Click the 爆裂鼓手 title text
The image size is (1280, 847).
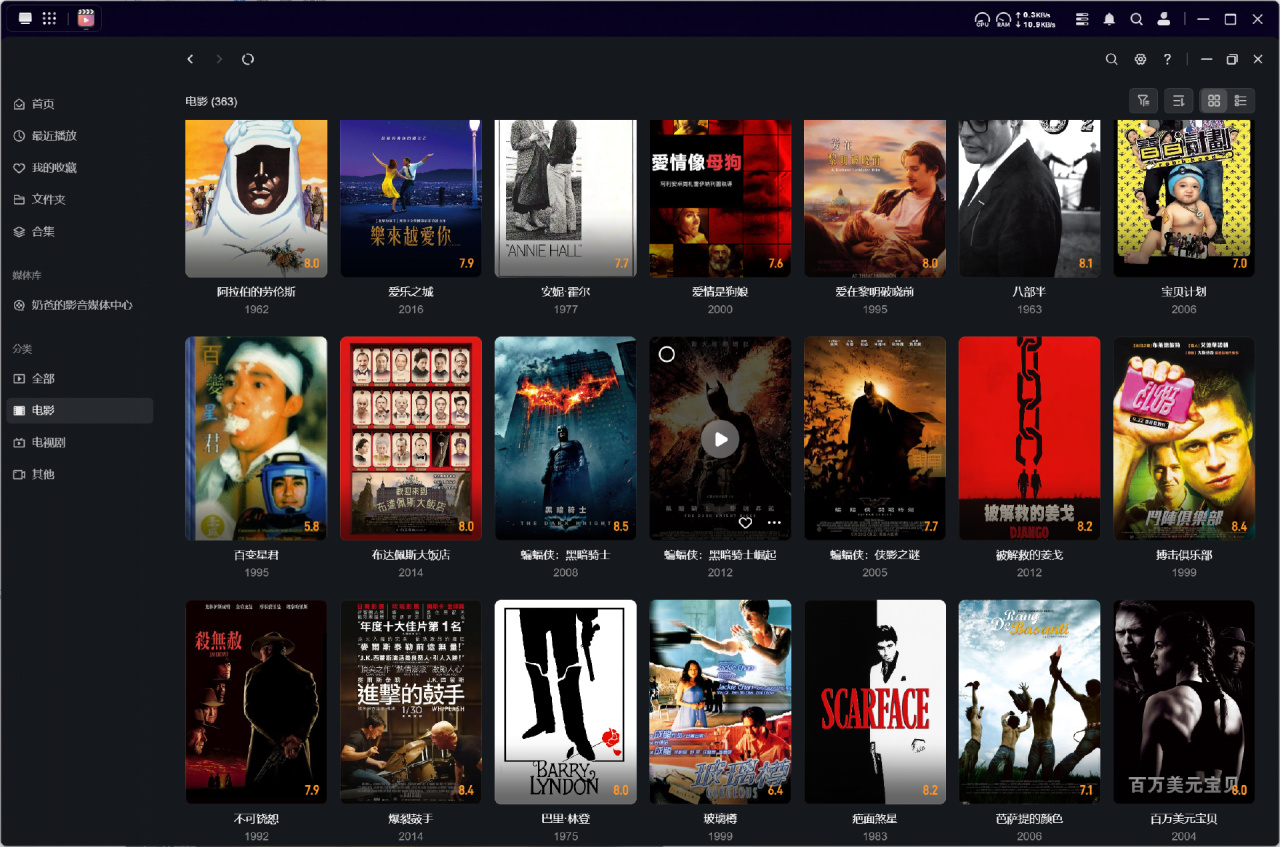411,819
